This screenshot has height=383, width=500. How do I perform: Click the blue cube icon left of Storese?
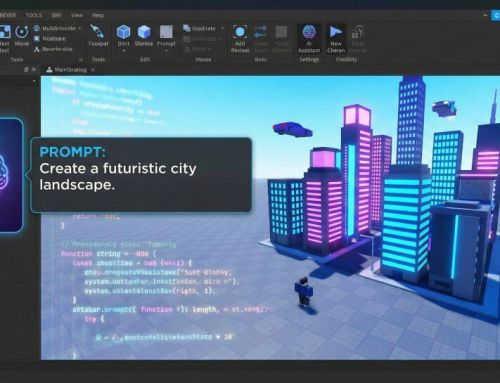123,32
